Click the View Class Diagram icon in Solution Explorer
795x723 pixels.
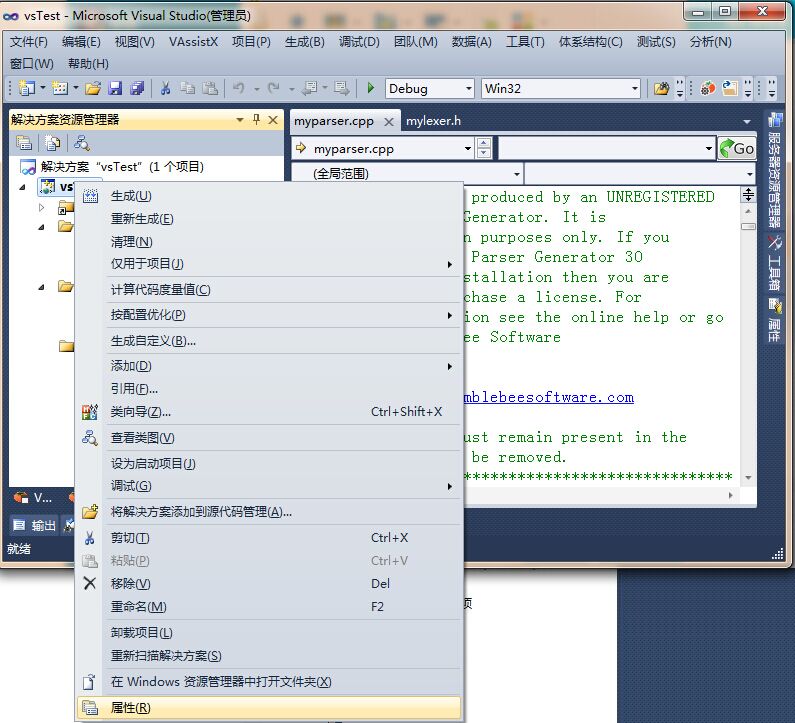point(82,143)
